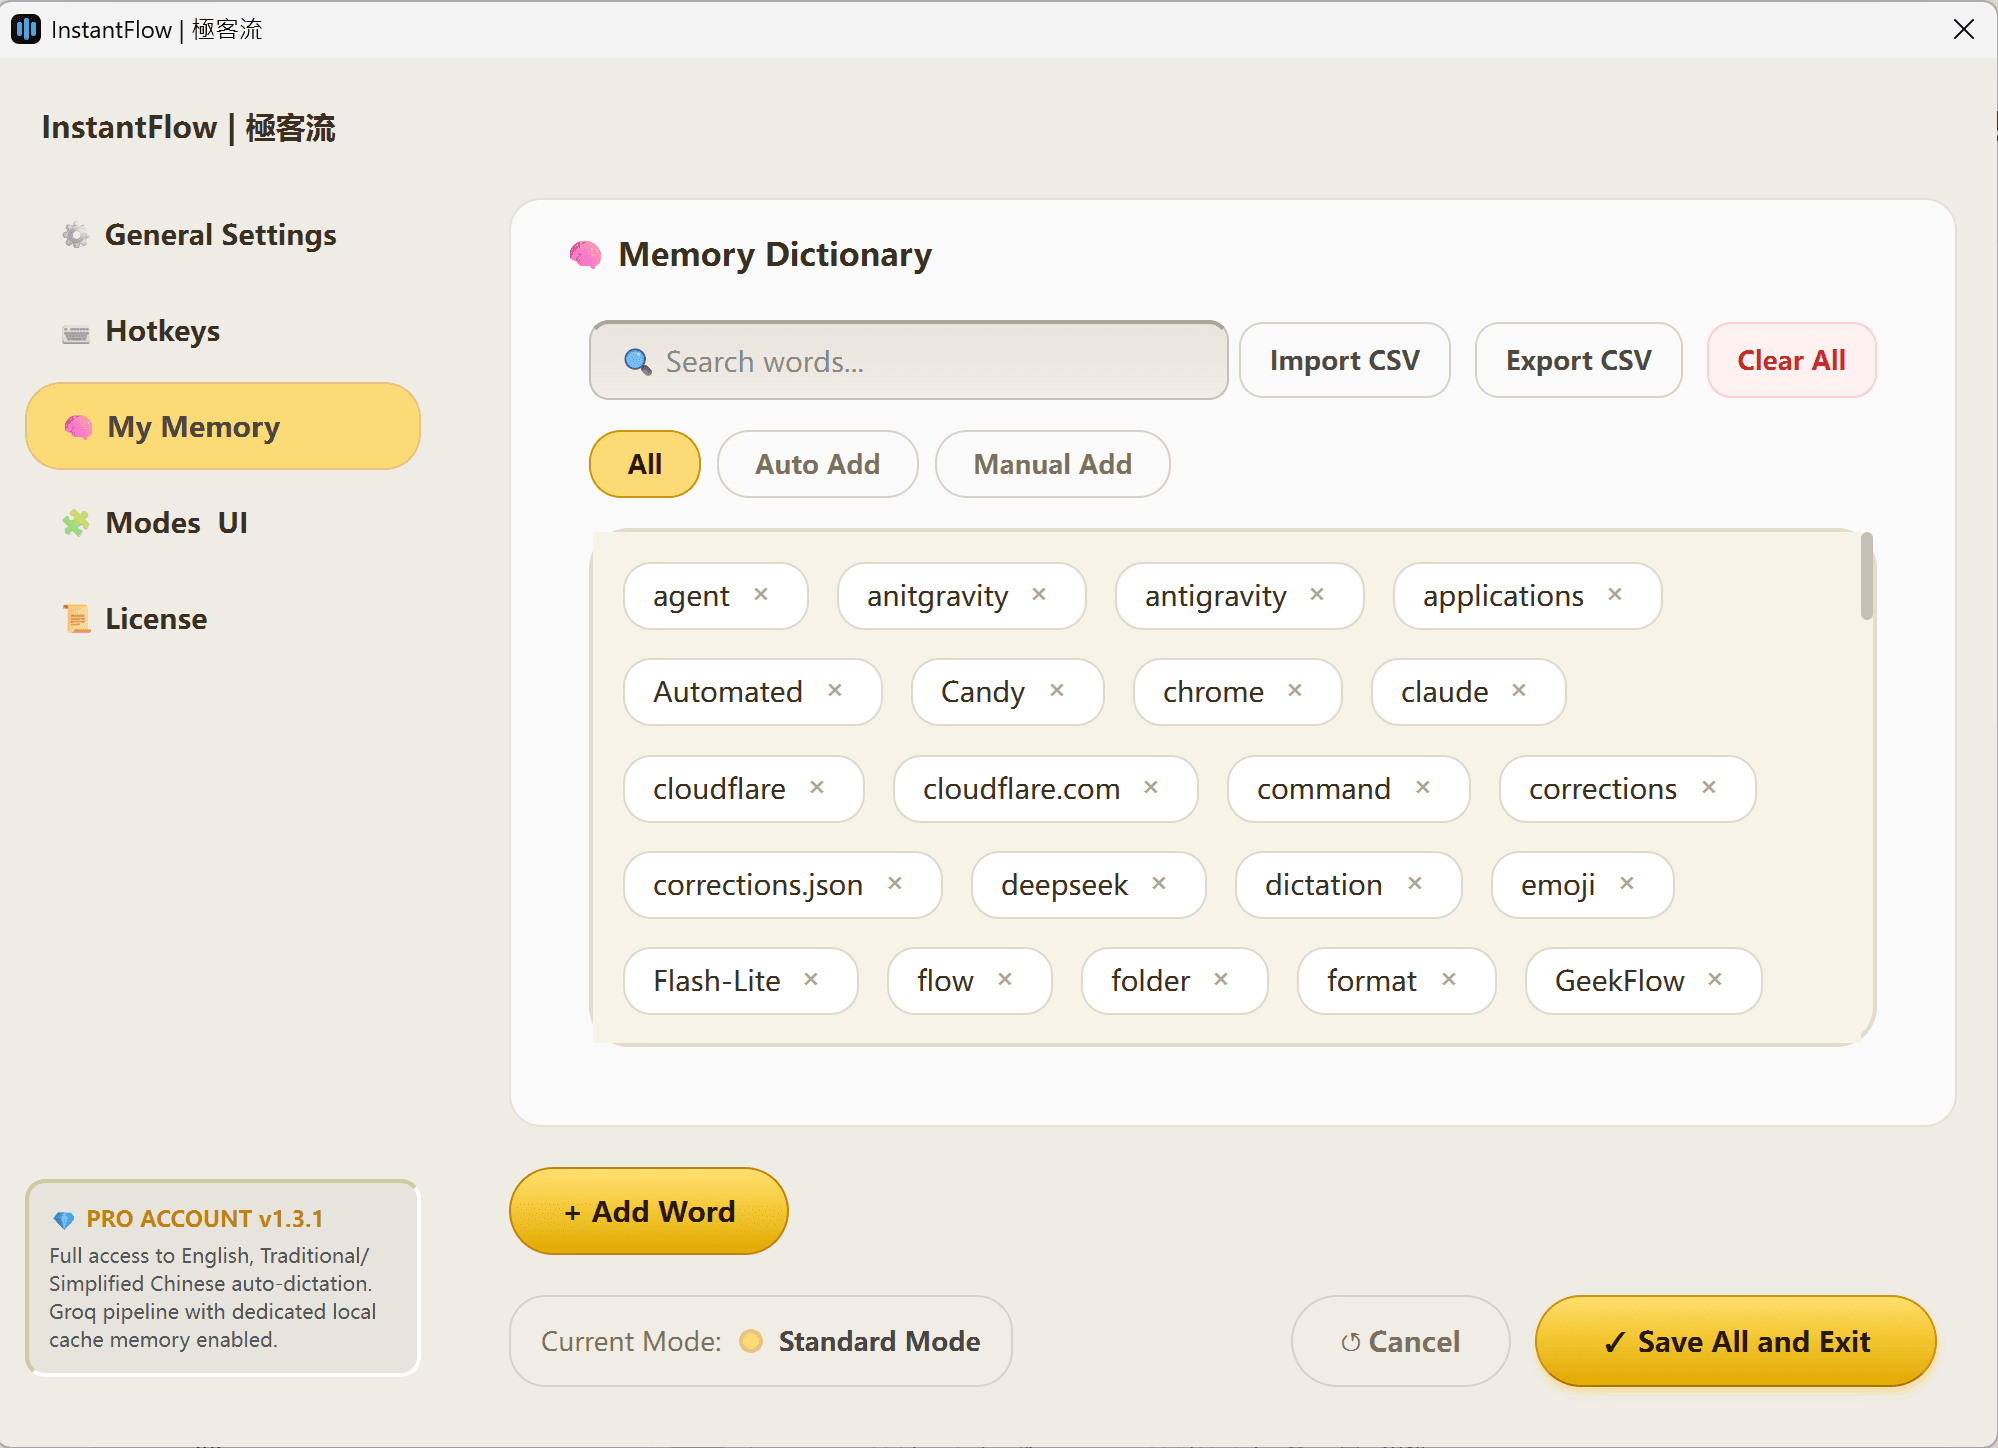Click the 'Memory Dictionary' heading text

click(775, 255)
